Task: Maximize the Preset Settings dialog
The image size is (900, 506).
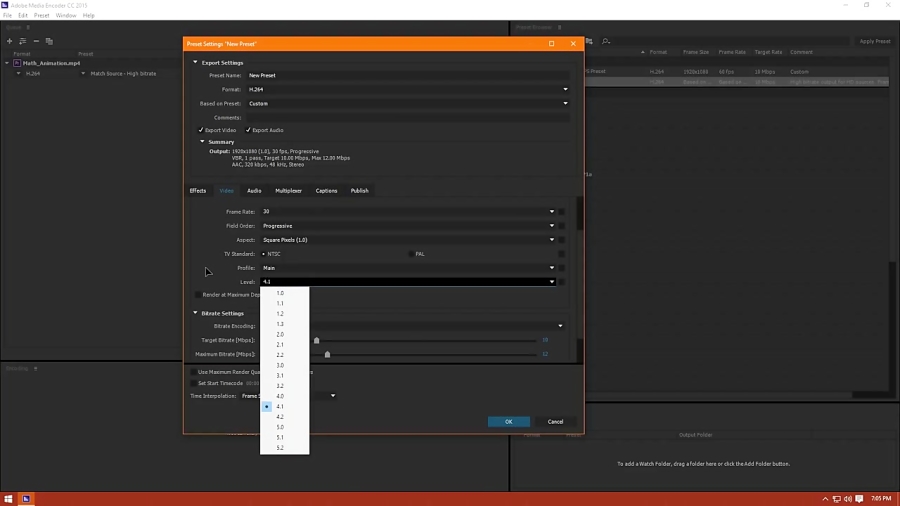Action: (552, 44)
